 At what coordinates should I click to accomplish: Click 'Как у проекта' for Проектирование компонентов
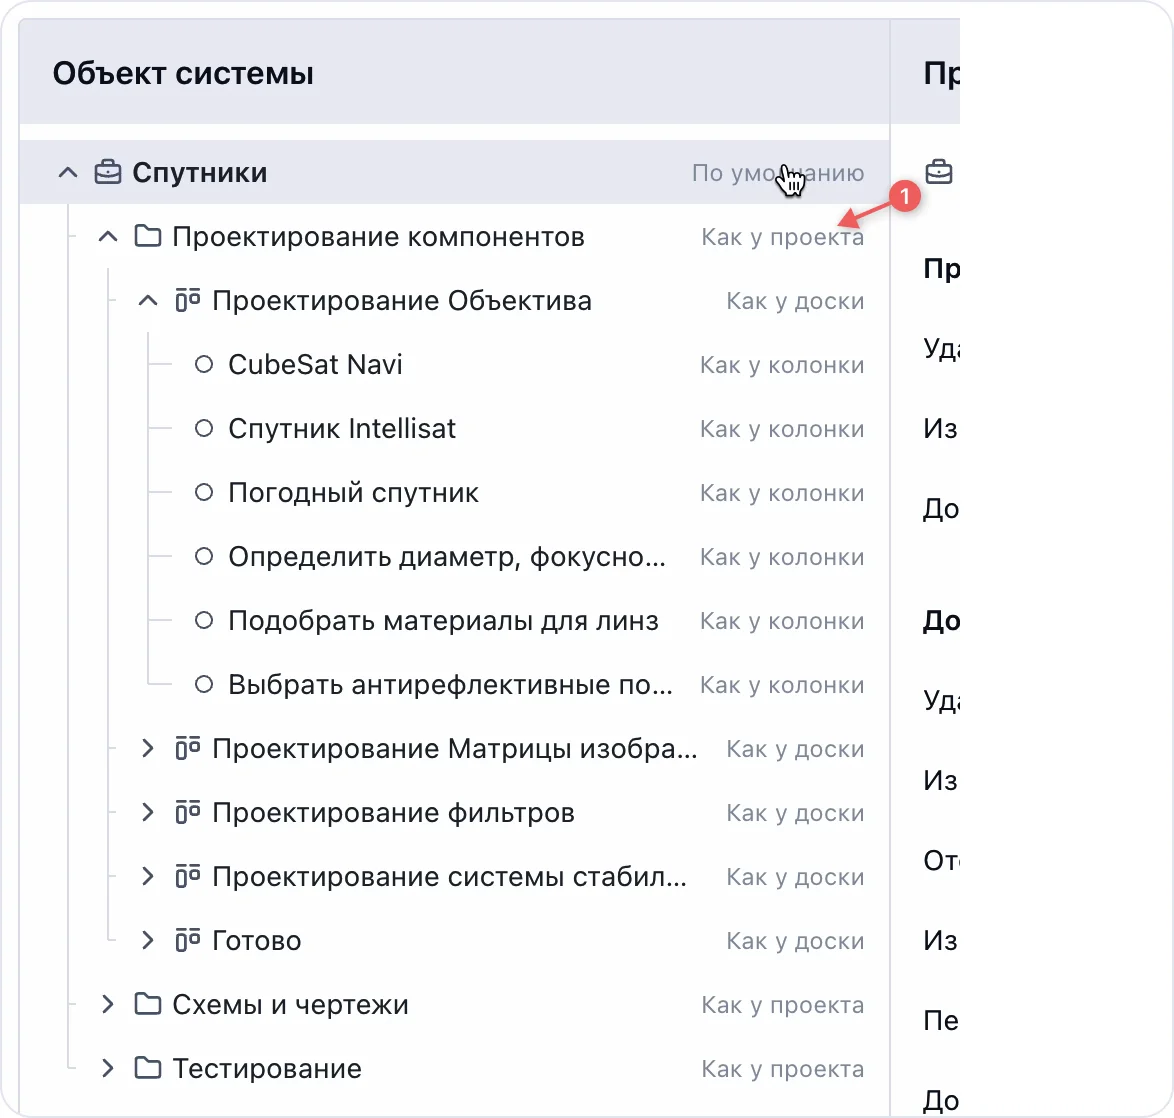pos(782,237)
